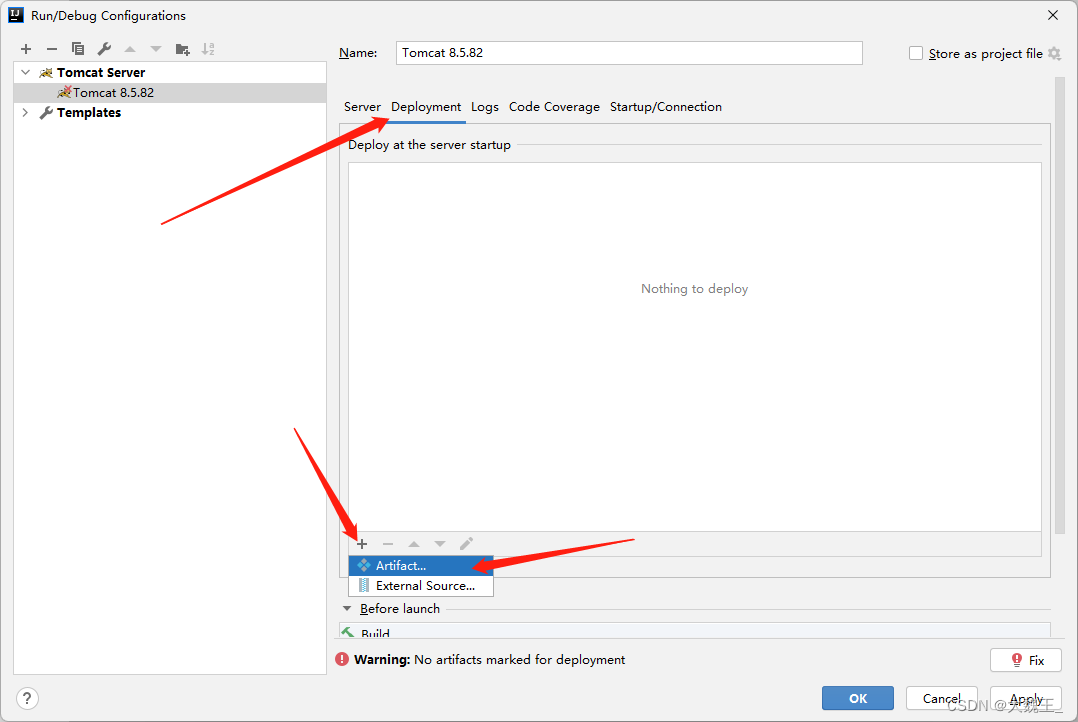1078x722 pixels.
Task: Click the Fix button
Action: (x=1026, y=660)
